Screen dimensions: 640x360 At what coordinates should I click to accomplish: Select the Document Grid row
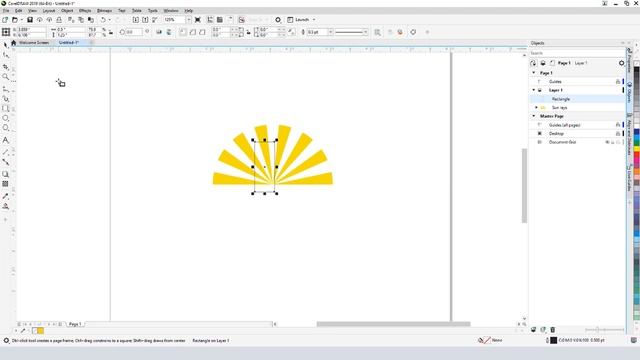point(577,142)
